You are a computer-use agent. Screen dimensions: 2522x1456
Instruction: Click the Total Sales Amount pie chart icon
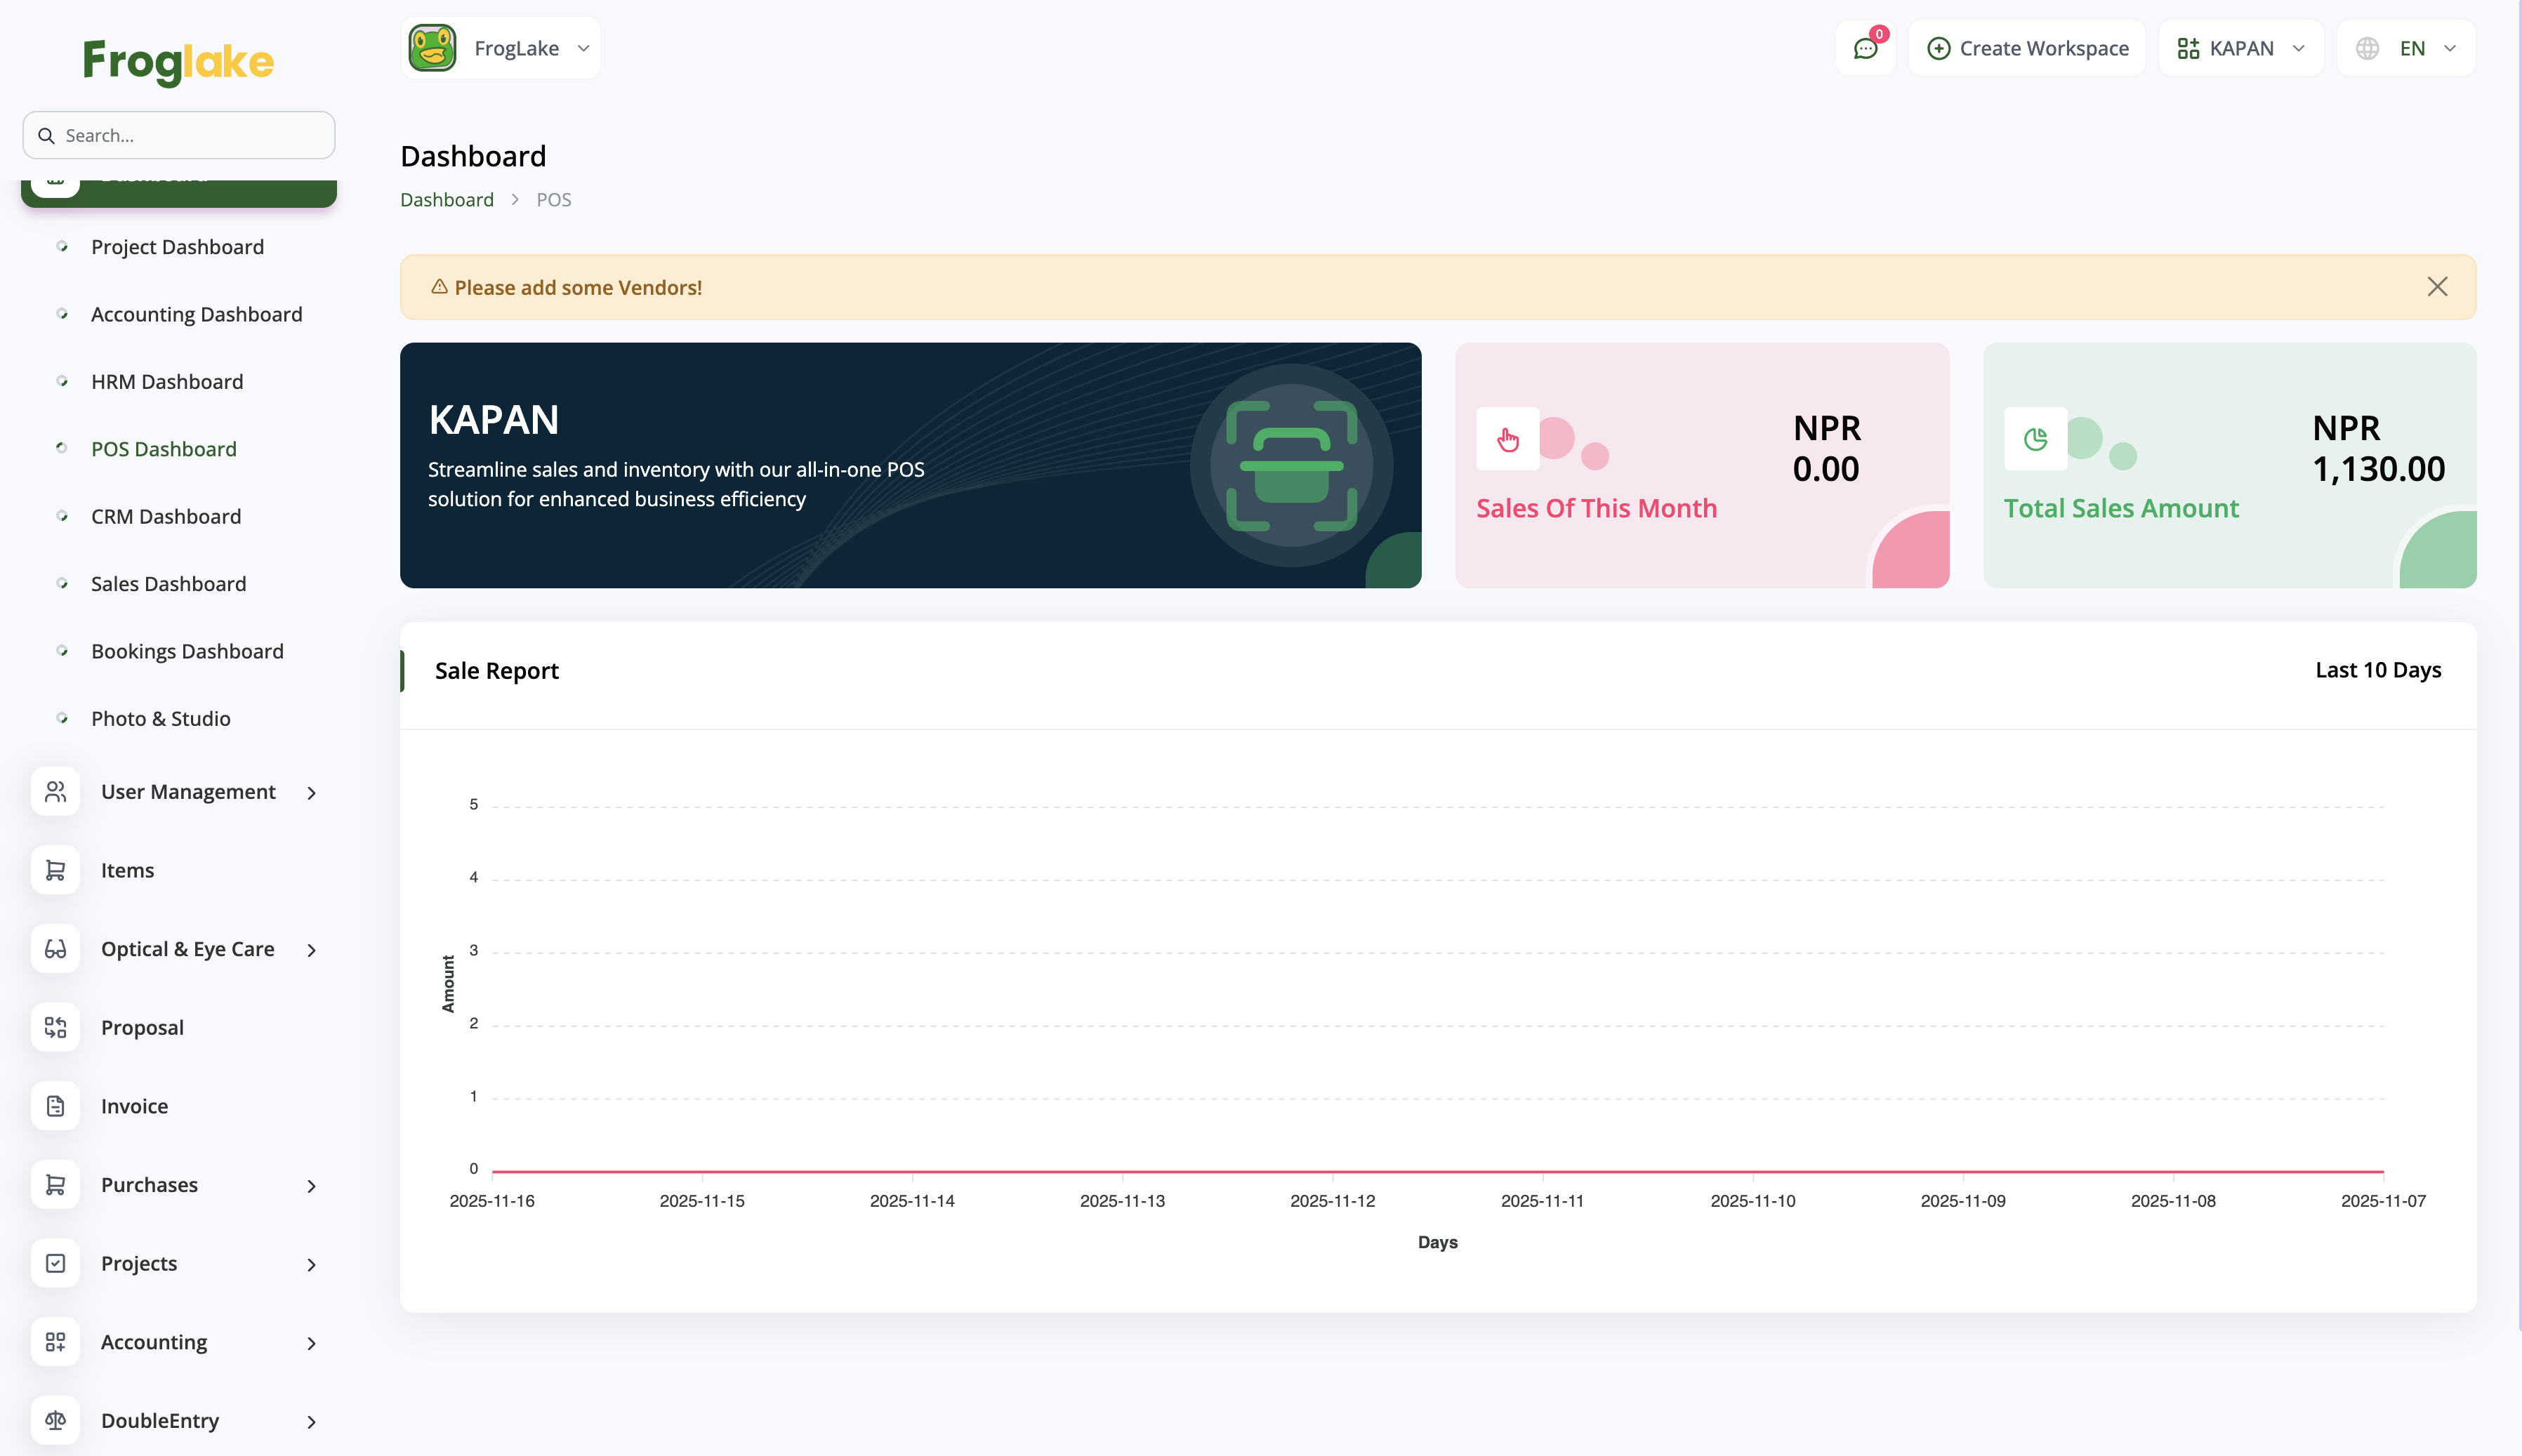pyautogui.click(x=2035, y=439)
